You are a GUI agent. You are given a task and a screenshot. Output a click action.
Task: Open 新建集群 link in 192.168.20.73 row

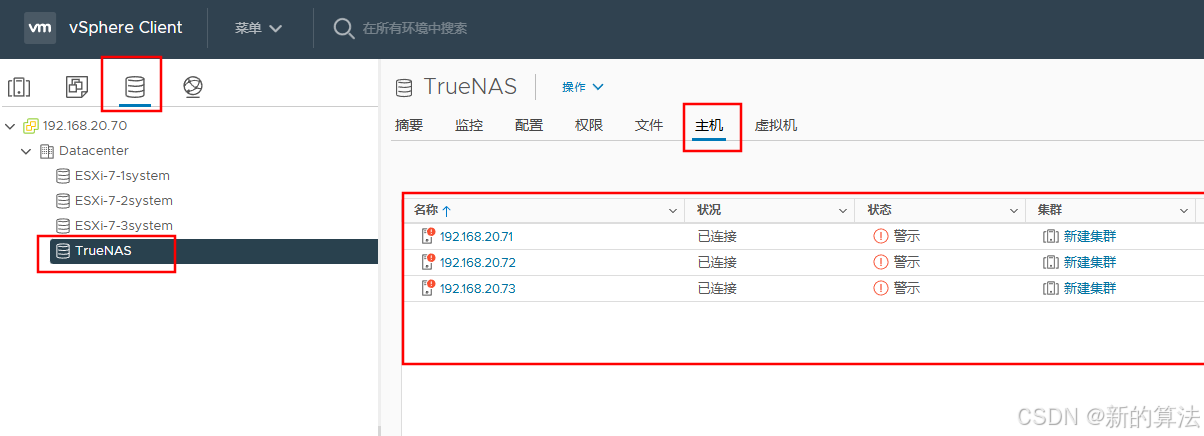(1090, 288)
